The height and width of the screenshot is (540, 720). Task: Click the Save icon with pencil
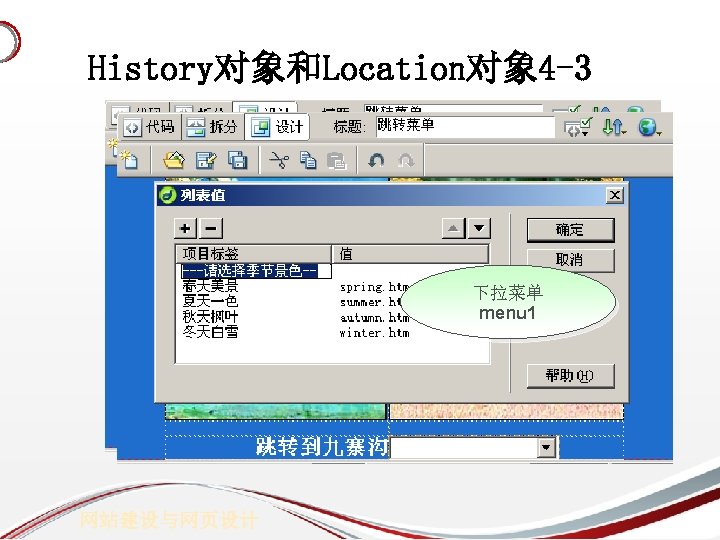click(206, 160)
